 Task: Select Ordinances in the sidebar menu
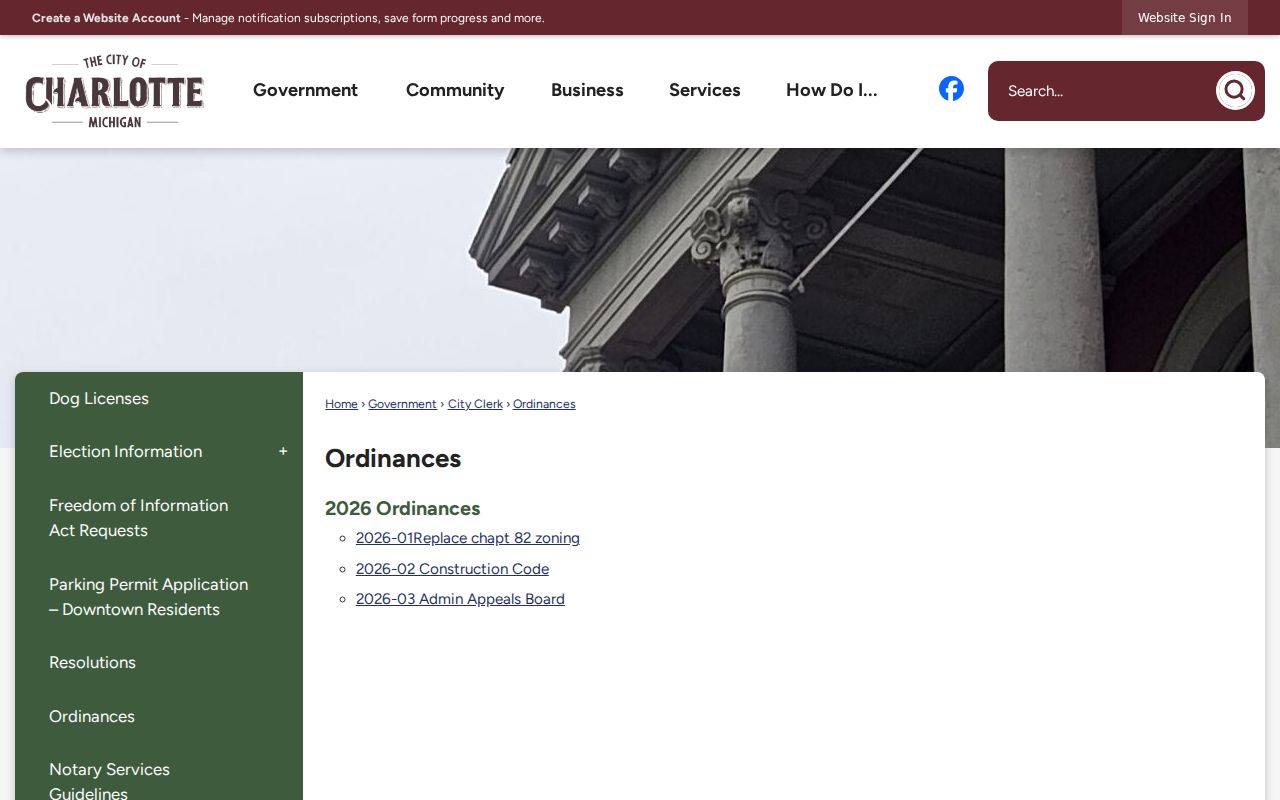tap(159, 716)
